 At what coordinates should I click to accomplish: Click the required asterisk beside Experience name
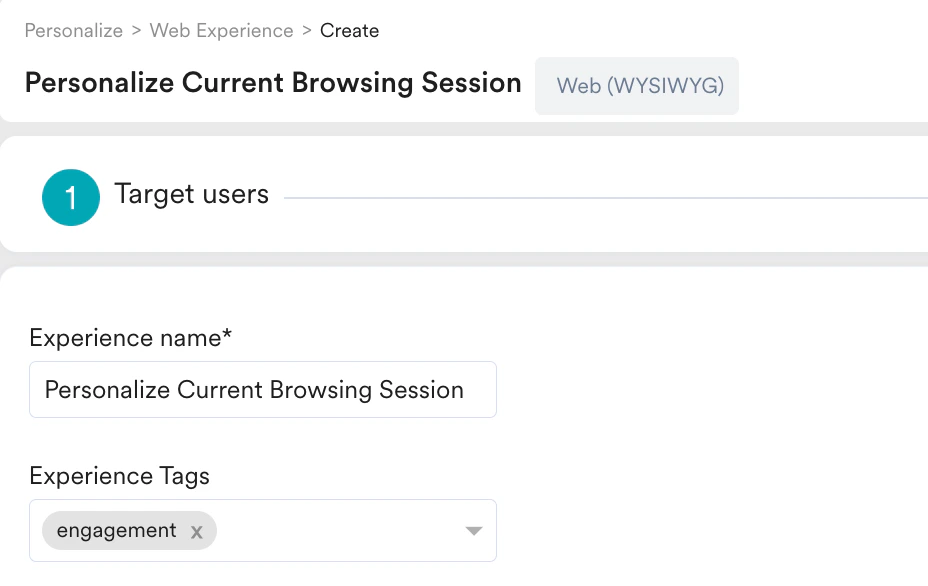[227, 336]
